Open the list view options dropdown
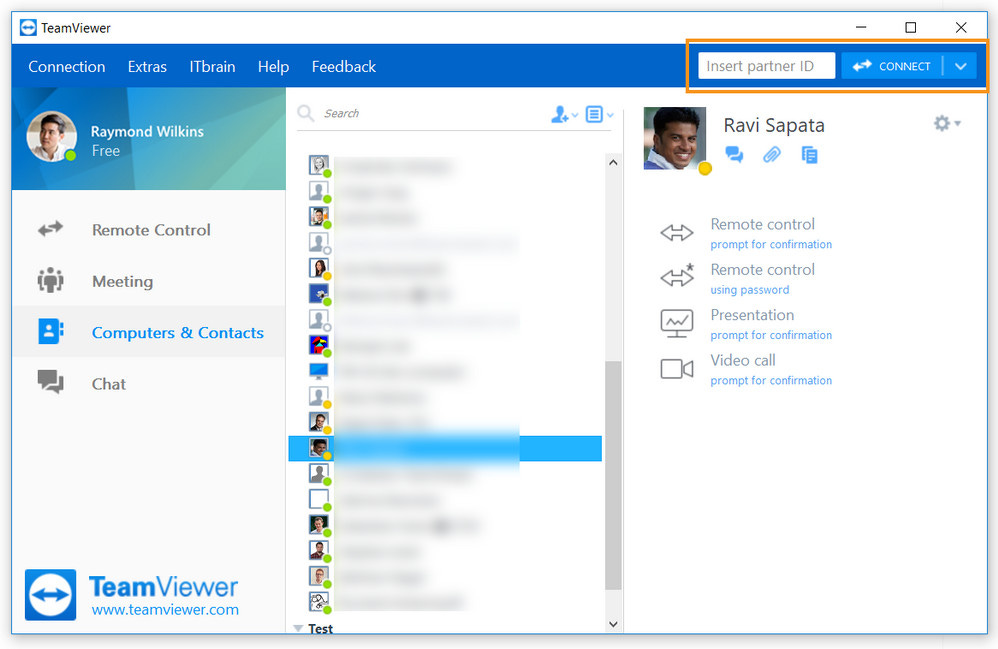Screen dimensions: 998x649 click(x=599, y=115)
